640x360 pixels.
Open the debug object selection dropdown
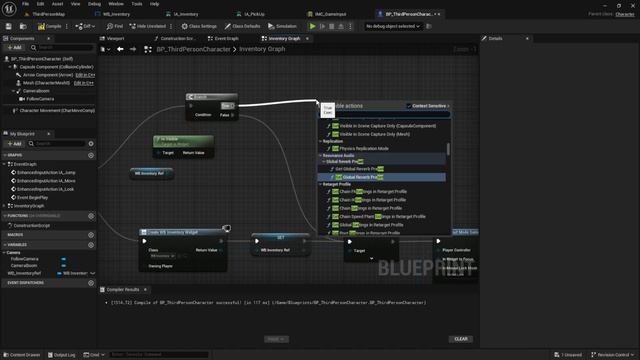[x=393, y=26]
